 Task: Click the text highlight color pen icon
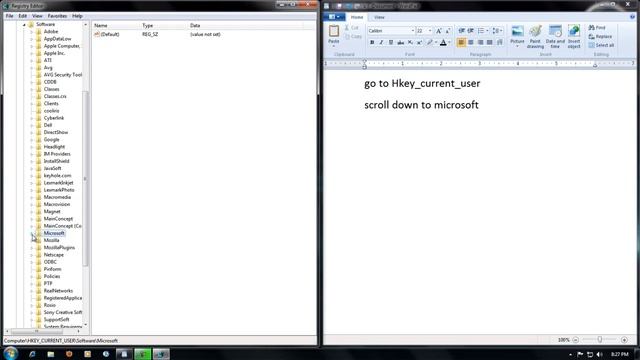click(x=429, y=42)
